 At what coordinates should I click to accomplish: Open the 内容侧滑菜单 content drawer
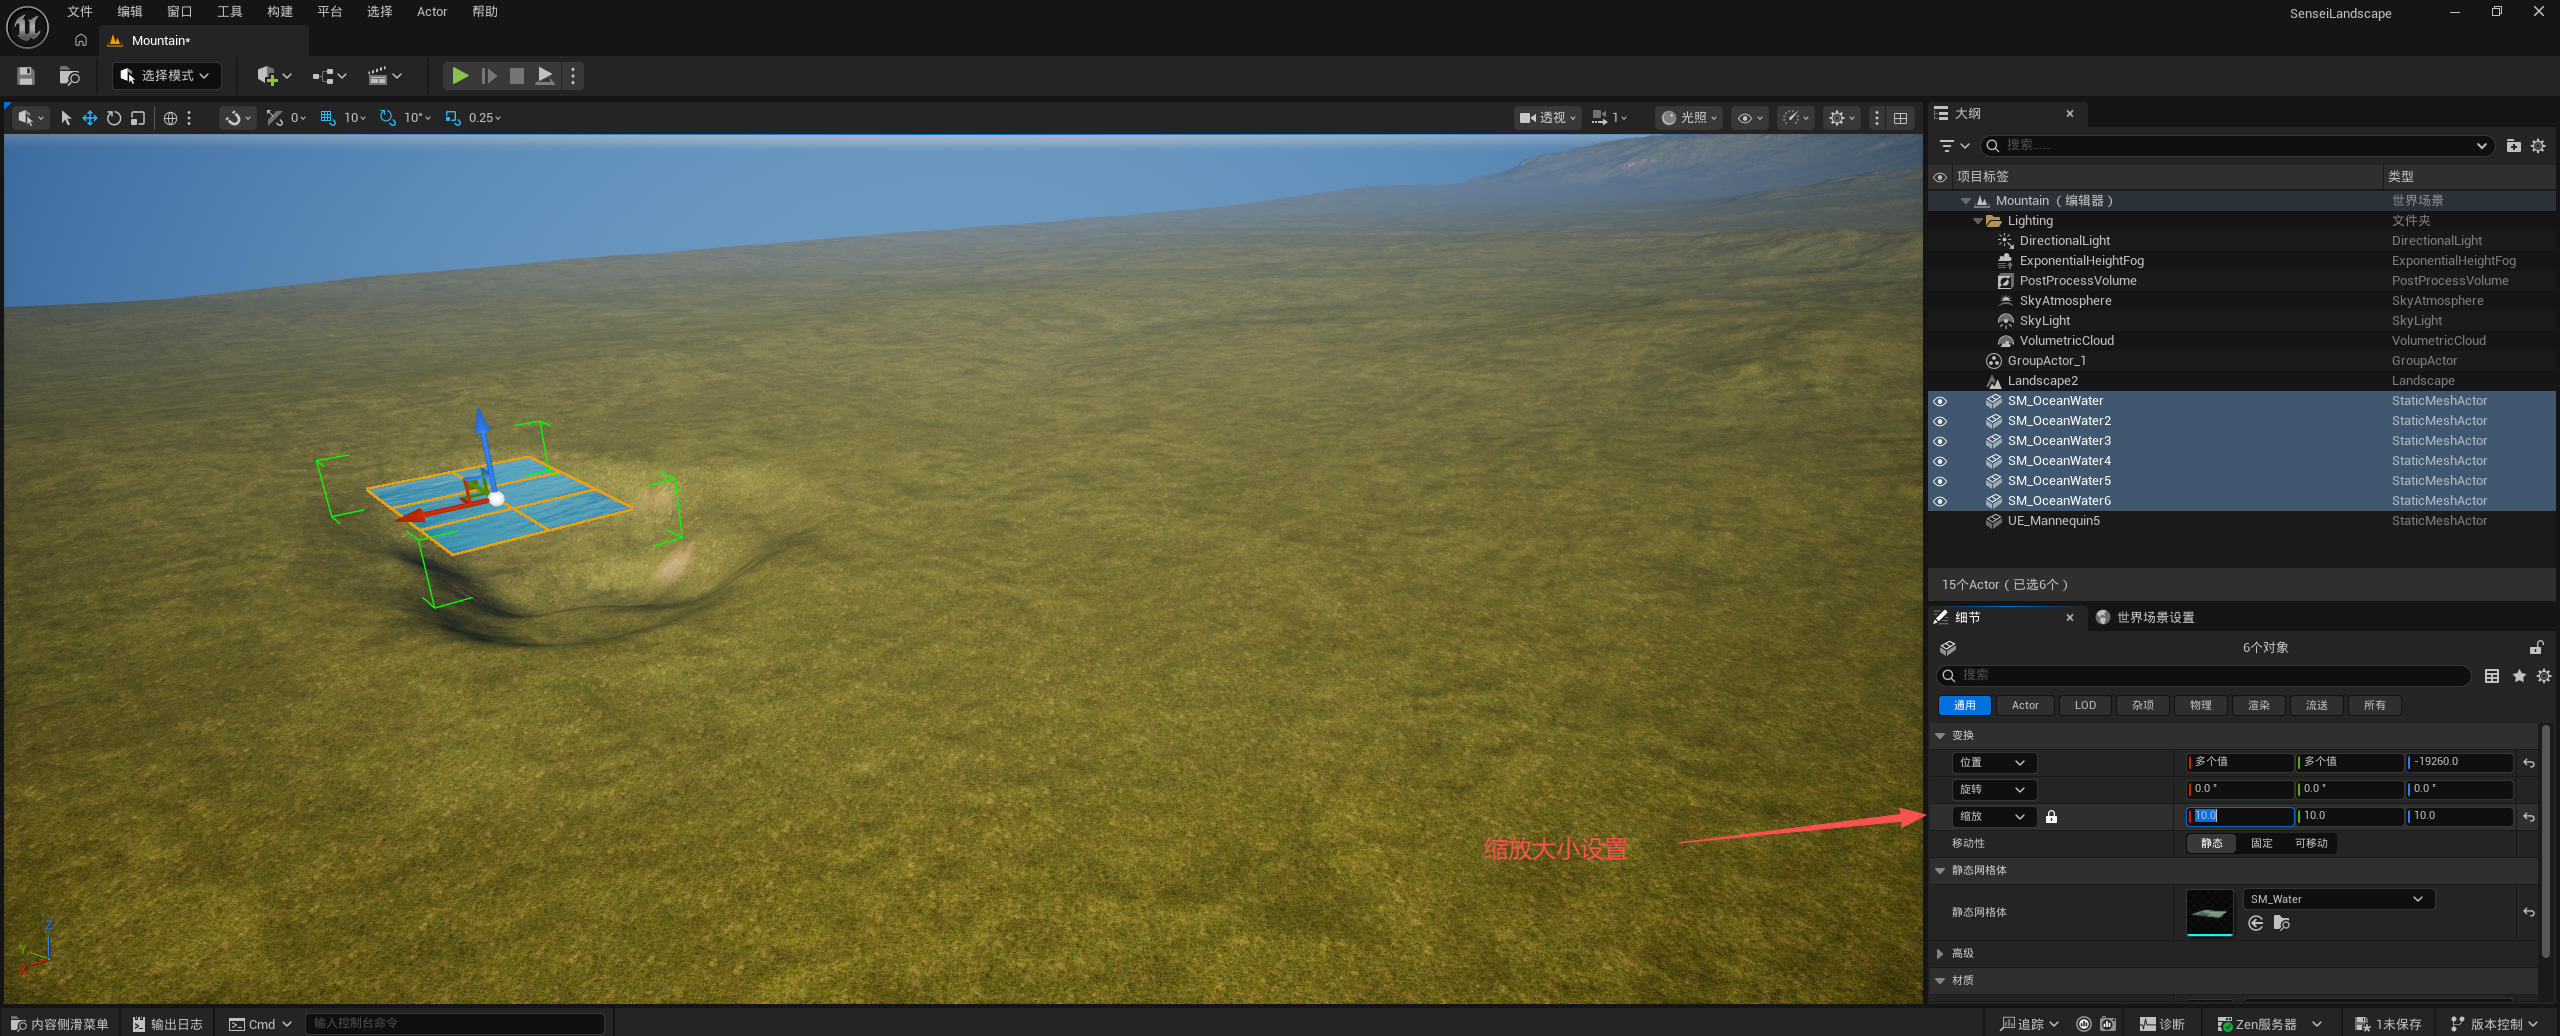click(59, 1024)
